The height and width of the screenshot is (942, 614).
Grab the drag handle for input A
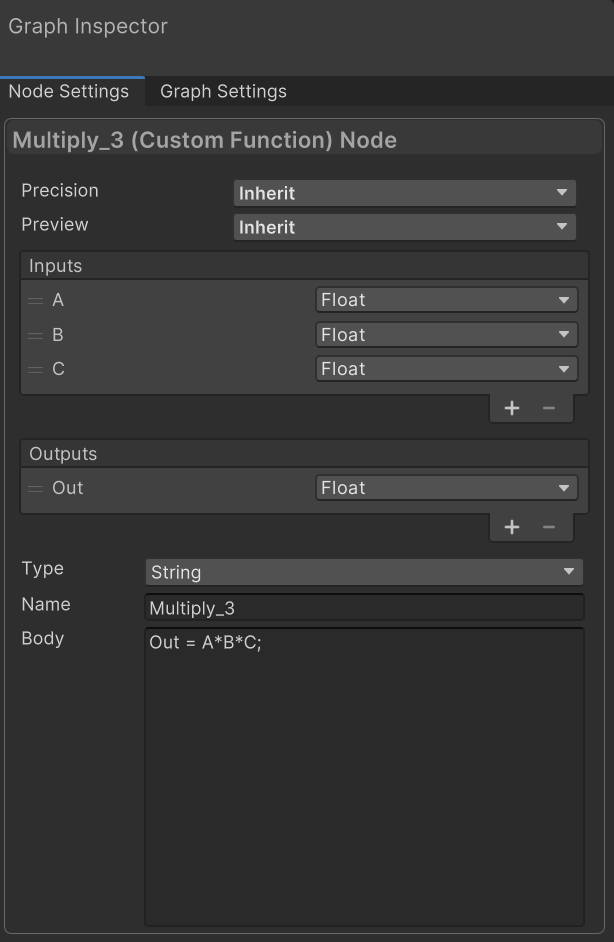pos(36,300)
